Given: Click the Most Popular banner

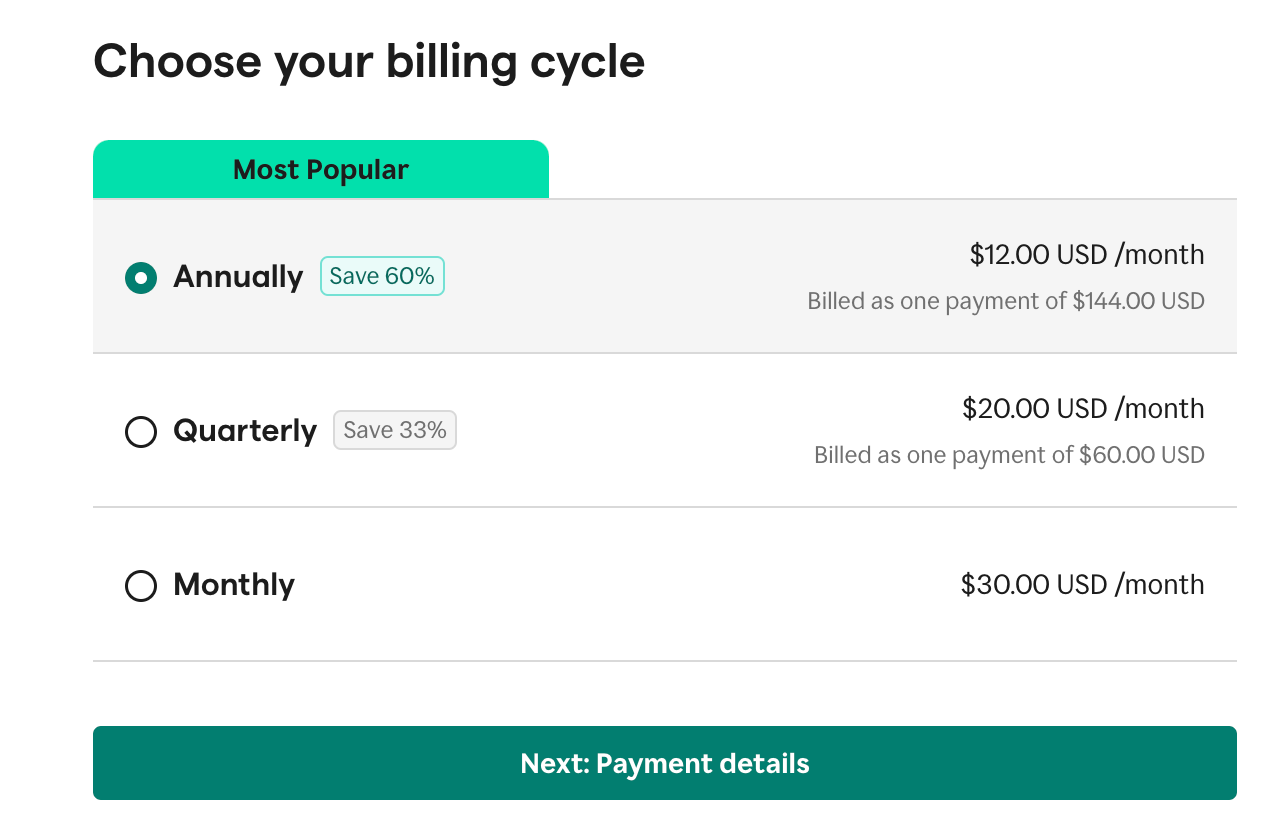Looking at the screenshot, I should (x=320, y=169).
